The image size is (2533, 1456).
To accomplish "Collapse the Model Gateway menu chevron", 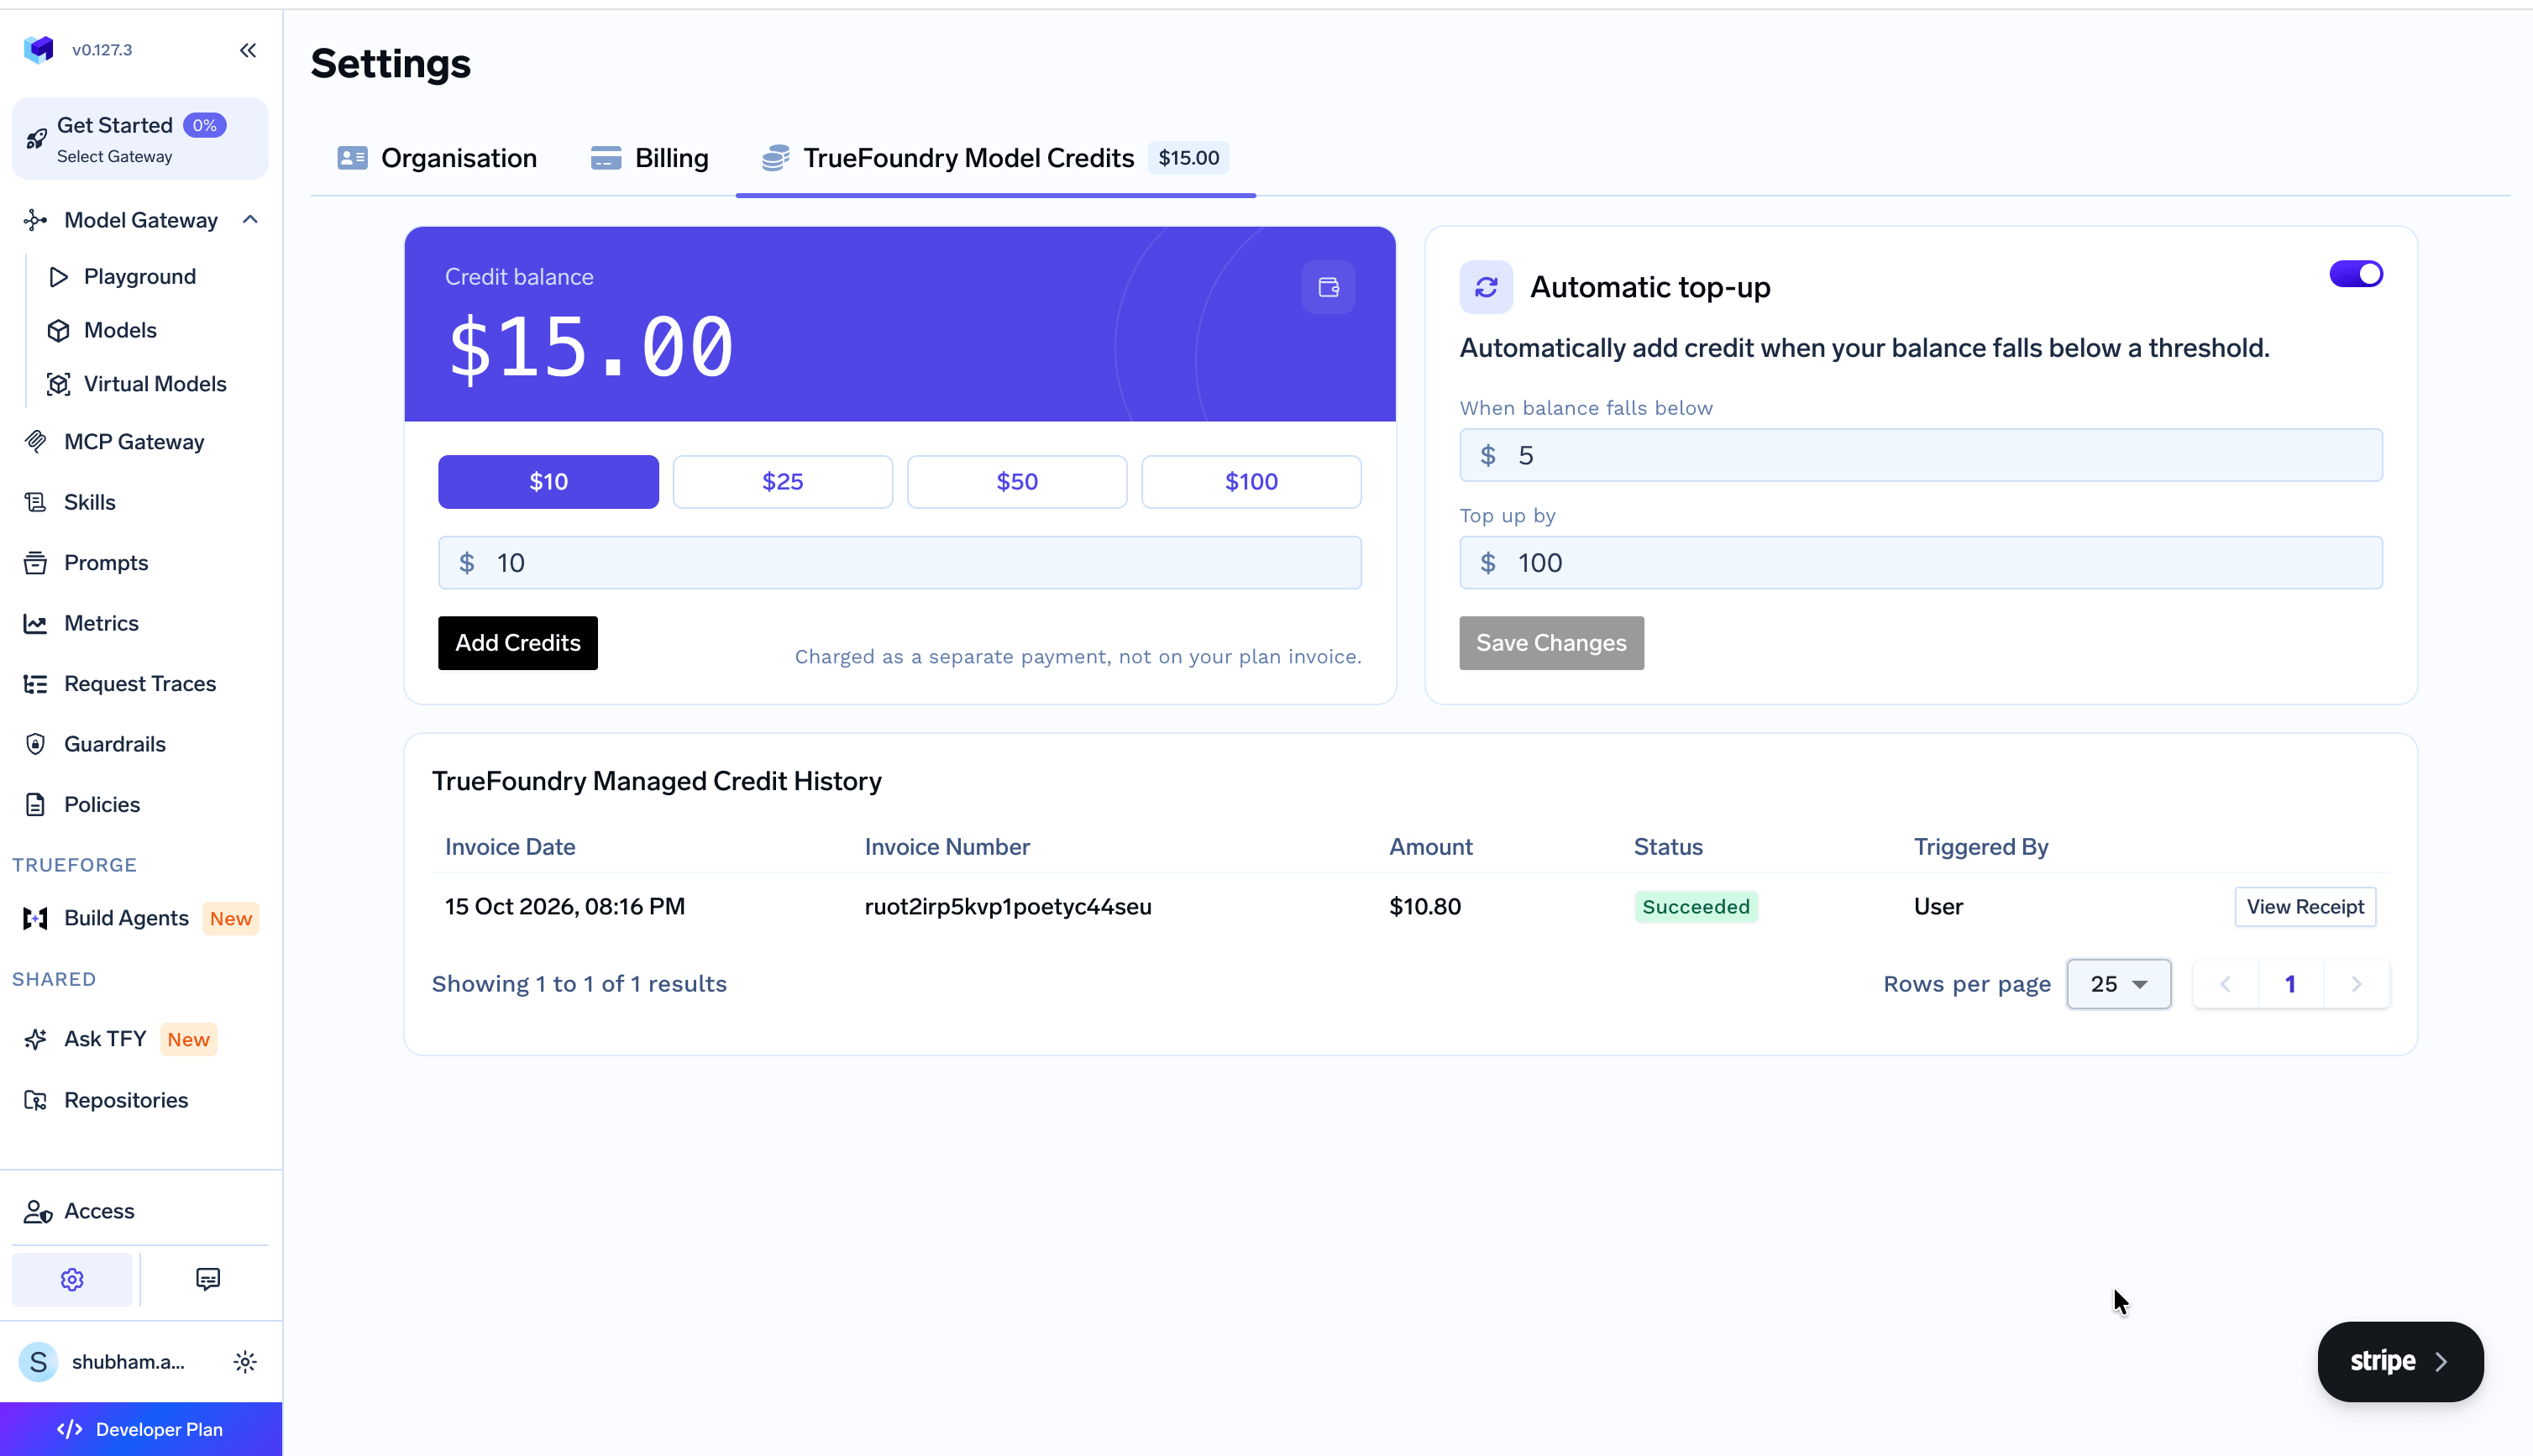I will [250, 220].
